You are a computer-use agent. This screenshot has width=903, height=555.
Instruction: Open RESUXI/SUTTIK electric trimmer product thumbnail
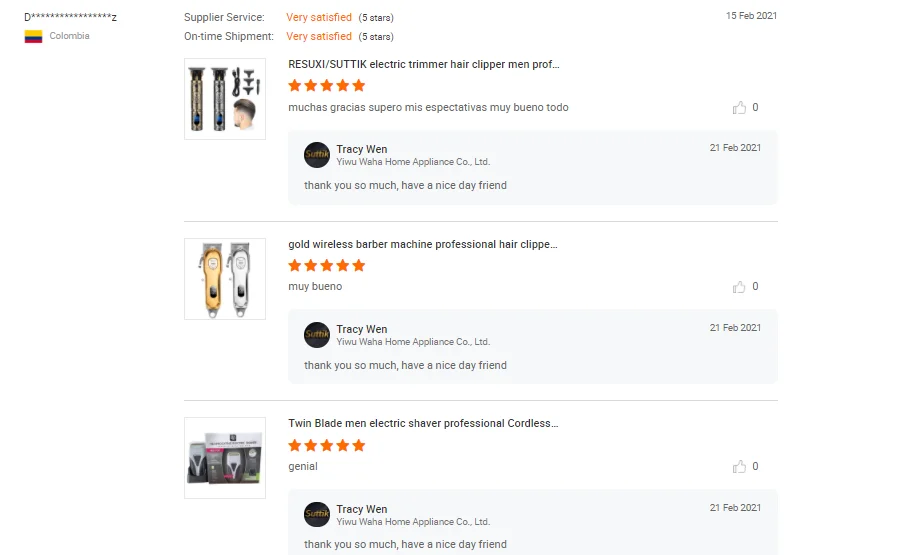[x=225, y=99]
